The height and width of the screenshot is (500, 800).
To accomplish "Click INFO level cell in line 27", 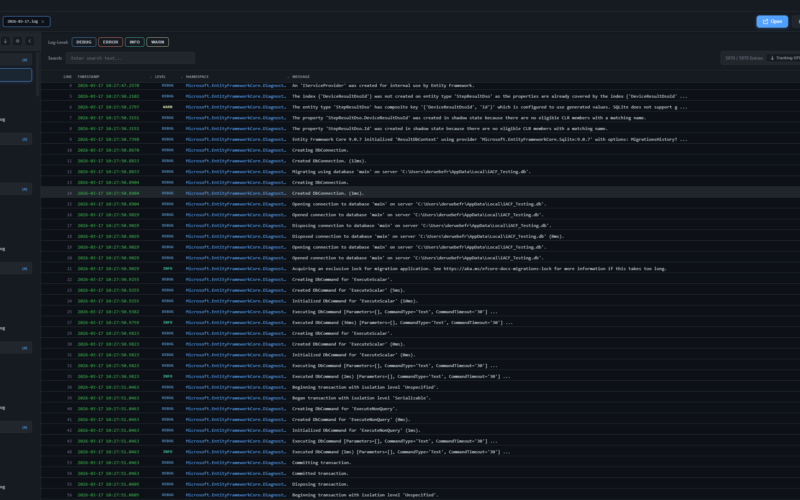I will click(167, 322).
